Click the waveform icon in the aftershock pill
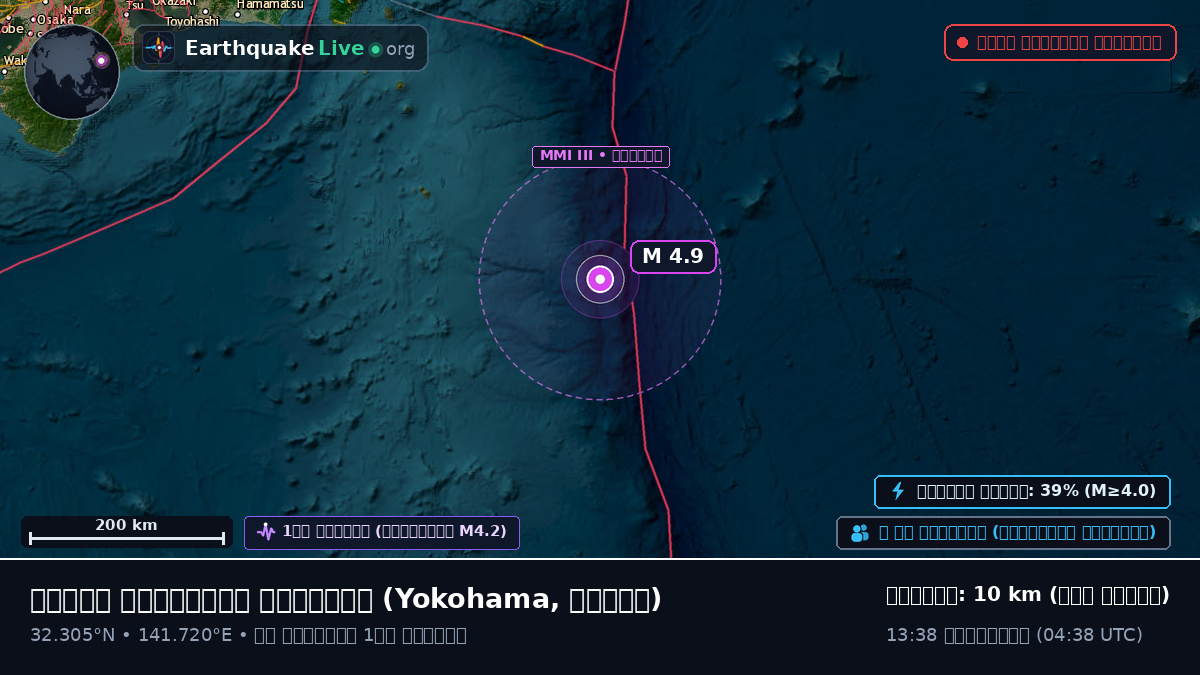 click(266, 532)
